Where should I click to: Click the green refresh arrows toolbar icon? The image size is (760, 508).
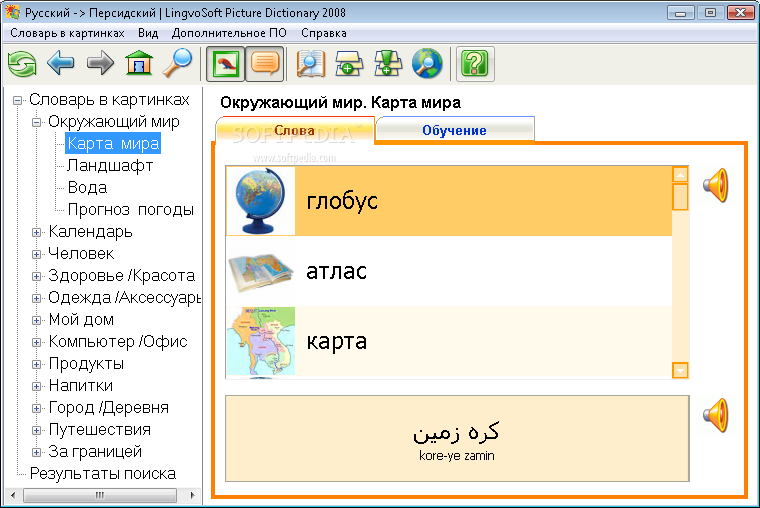(22, 64)
